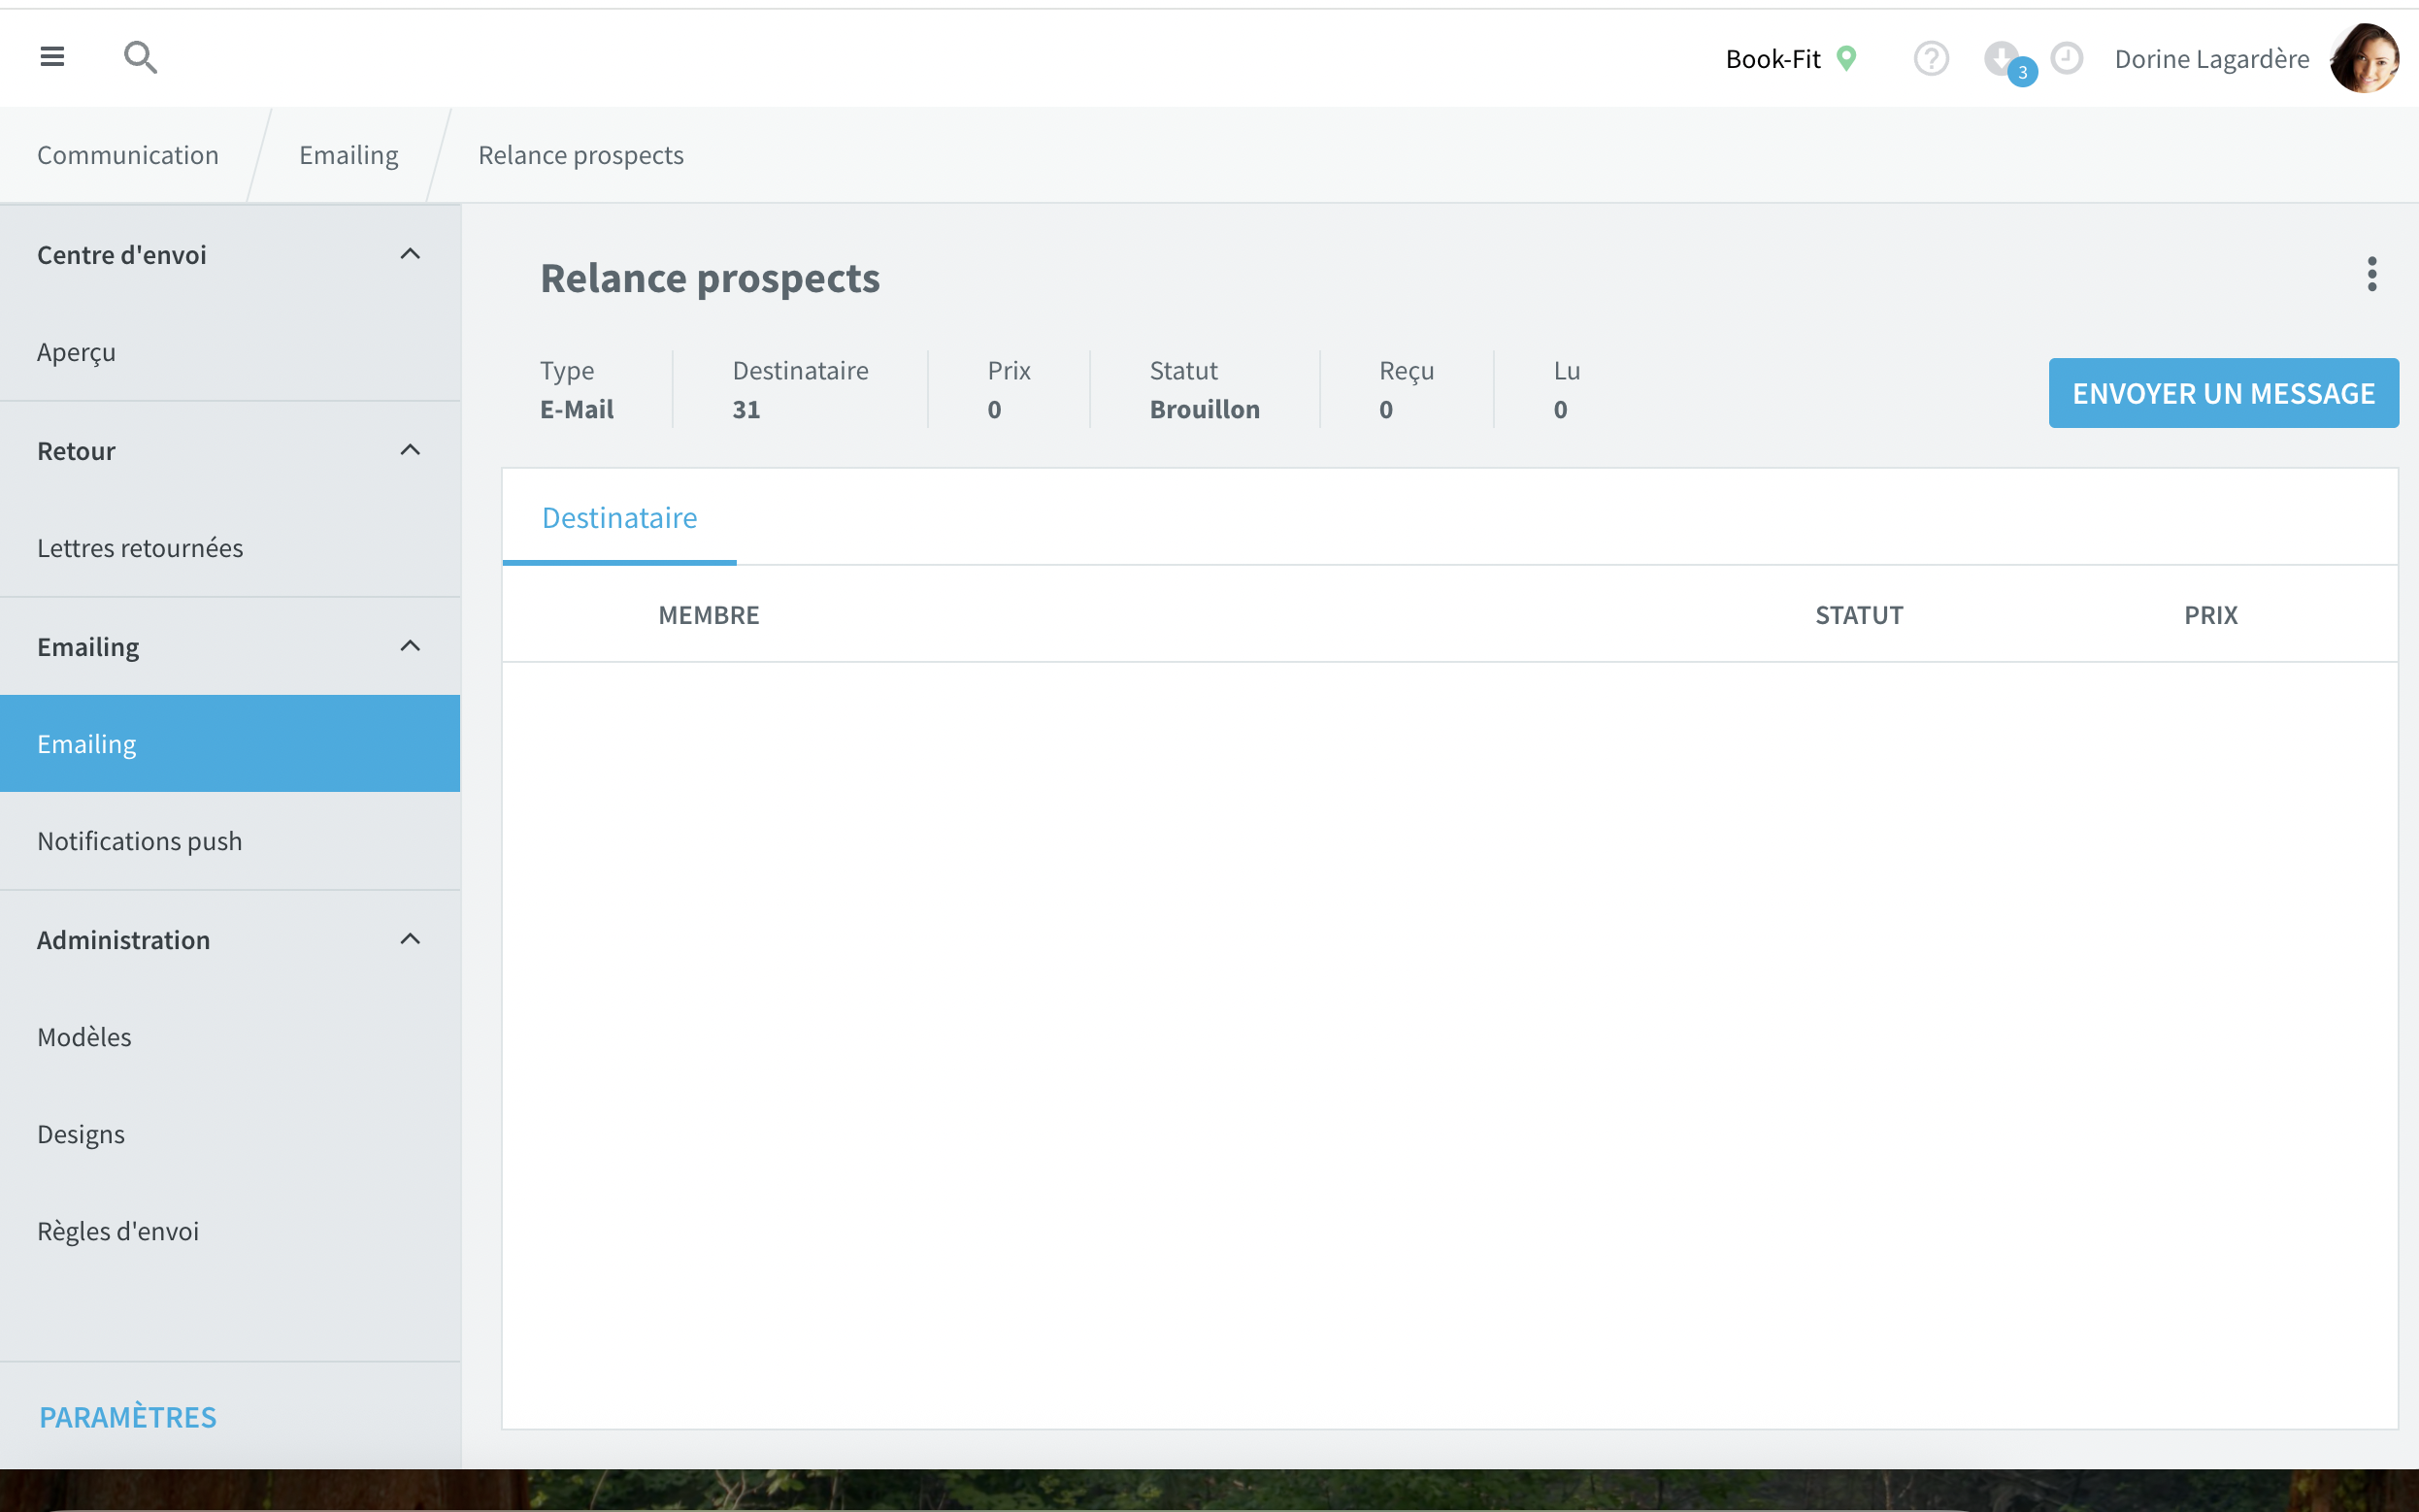The image size is (2419, 1512).
Task: Collapse the Centre d'envoi section
Action: [x=410, y=254]
